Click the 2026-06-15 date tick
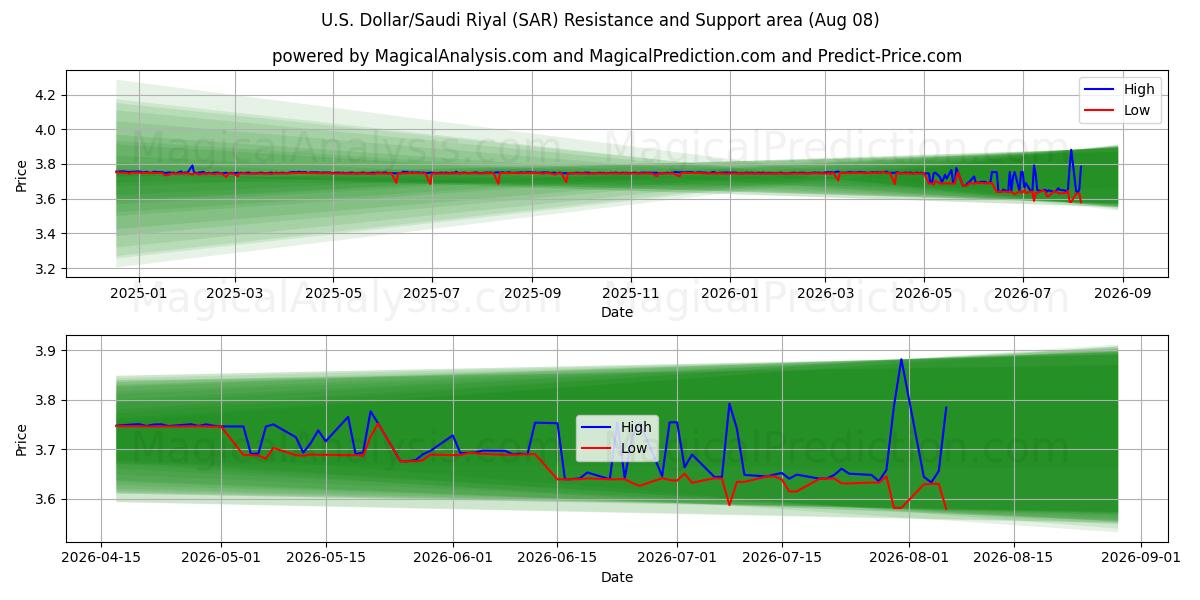Screen dimensions: 1200x600 [557, 559]
